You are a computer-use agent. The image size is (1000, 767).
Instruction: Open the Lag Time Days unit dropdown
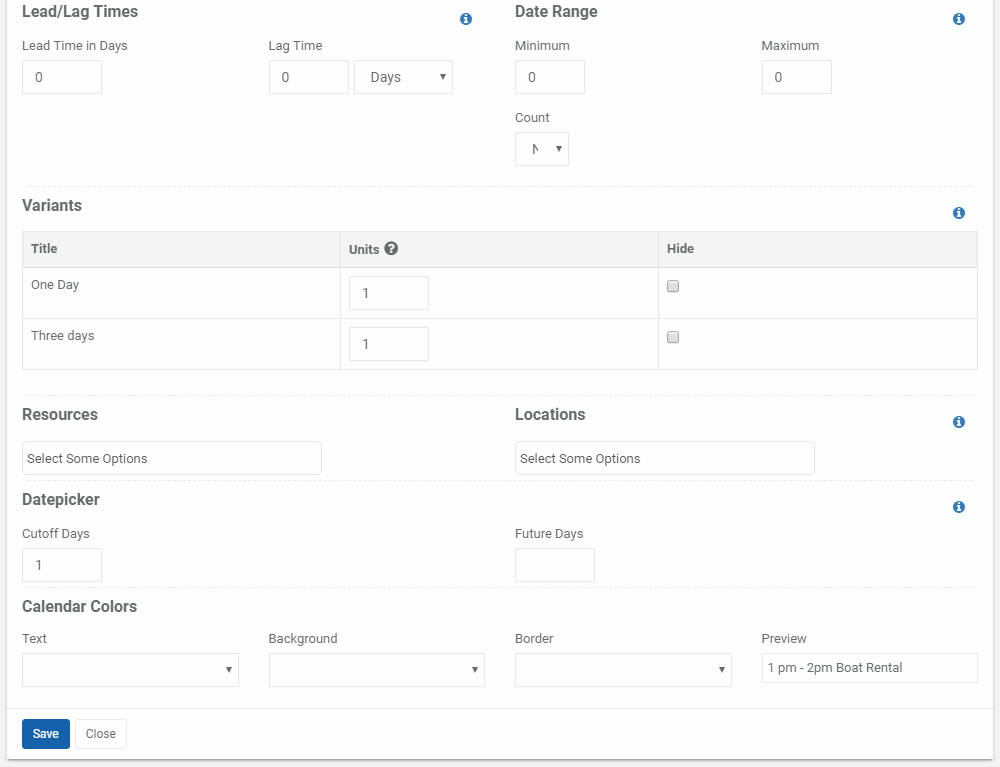(x=403, y=77)
